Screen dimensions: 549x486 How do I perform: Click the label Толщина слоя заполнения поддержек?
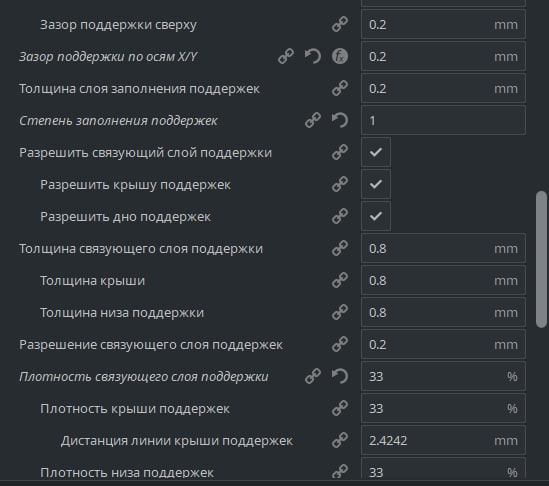(139, 89)
